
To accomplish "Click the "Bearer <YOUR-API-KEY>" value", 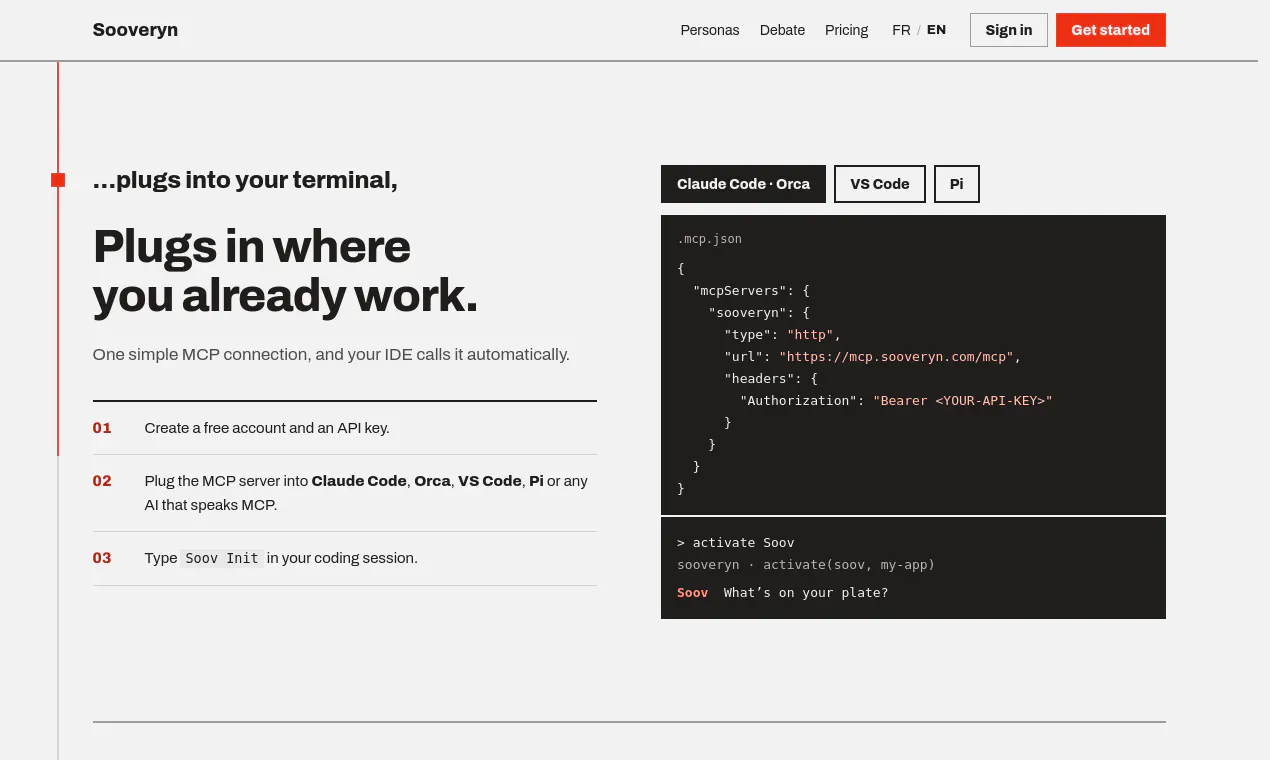I will coord(963,401).
